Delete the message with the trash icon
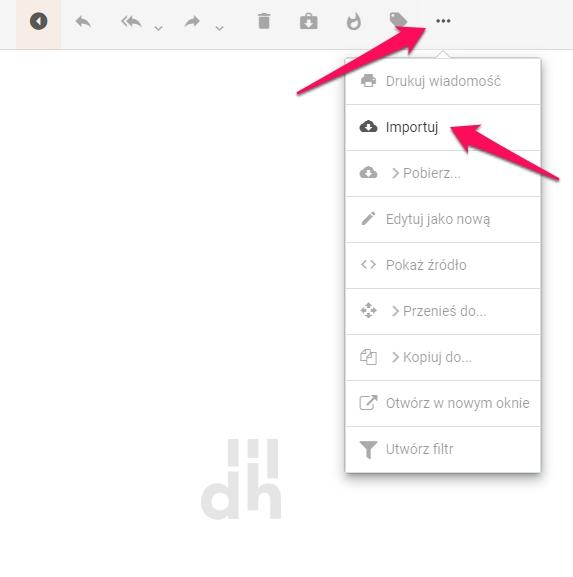Image resolution: width=573 pixels, height=577 pixels. pyautogui.click(x=264, y=21)
